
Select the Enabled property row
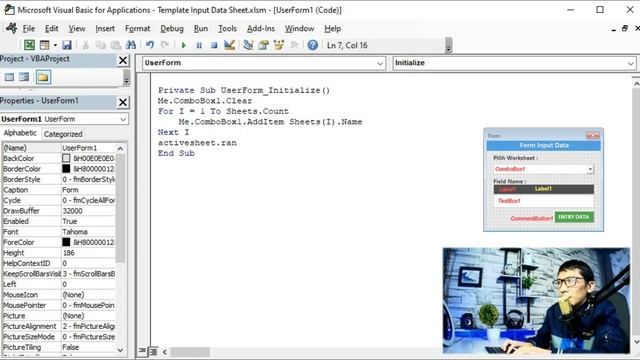(x=59, y=221)
